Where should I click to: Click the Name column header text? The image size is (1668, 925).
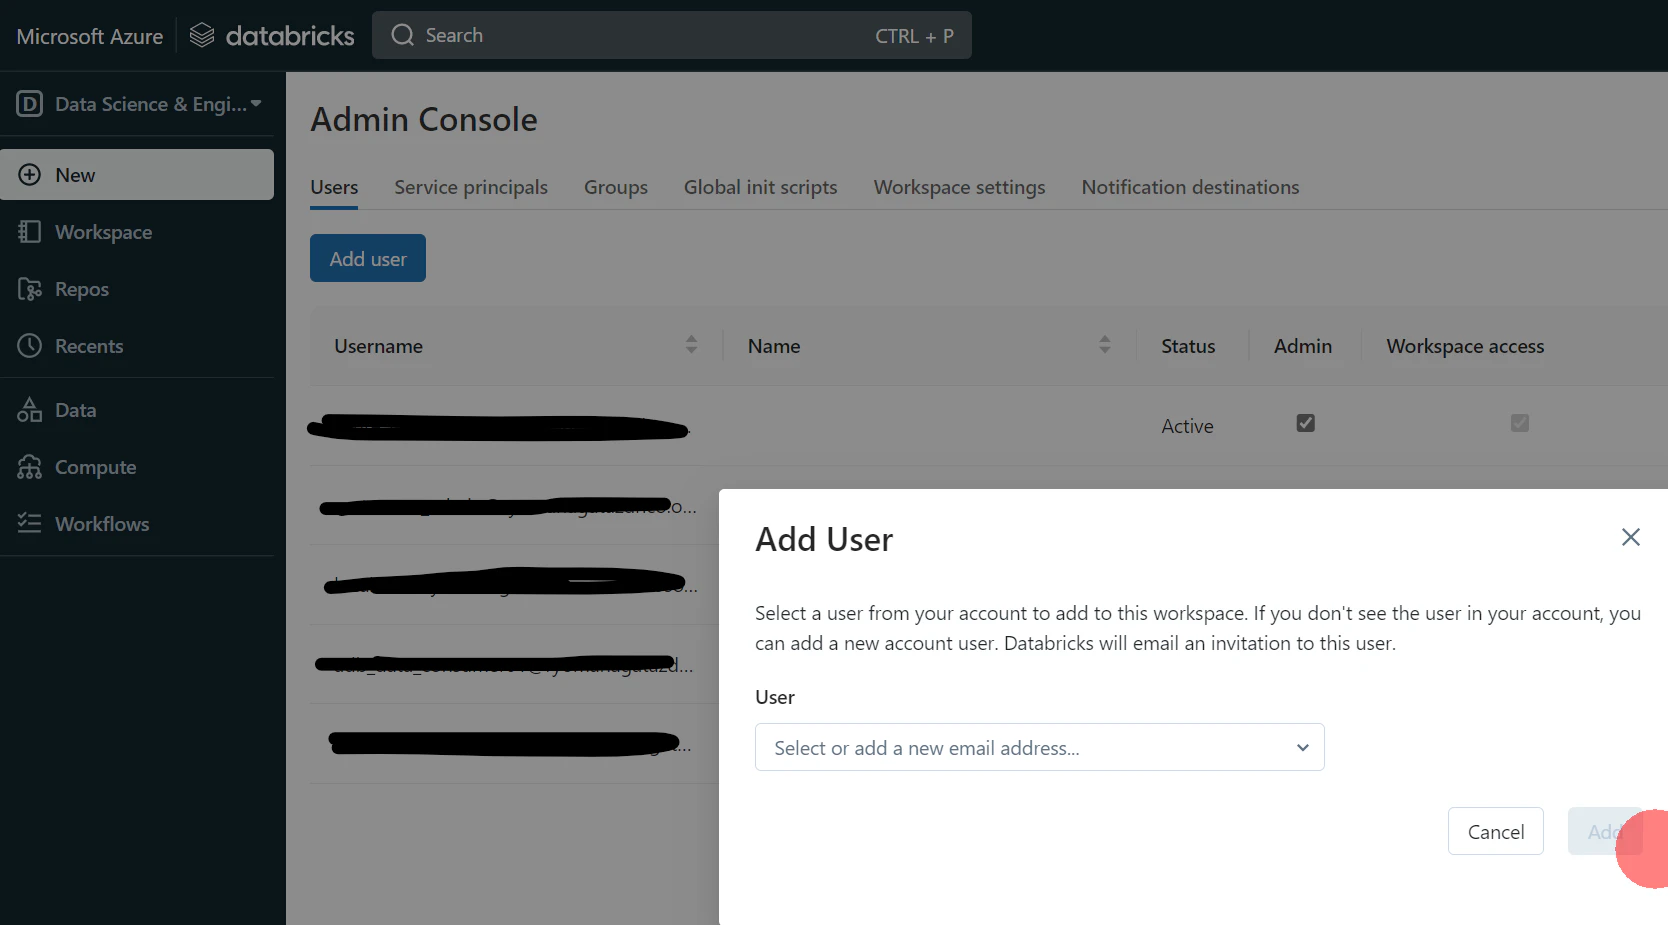774,346
